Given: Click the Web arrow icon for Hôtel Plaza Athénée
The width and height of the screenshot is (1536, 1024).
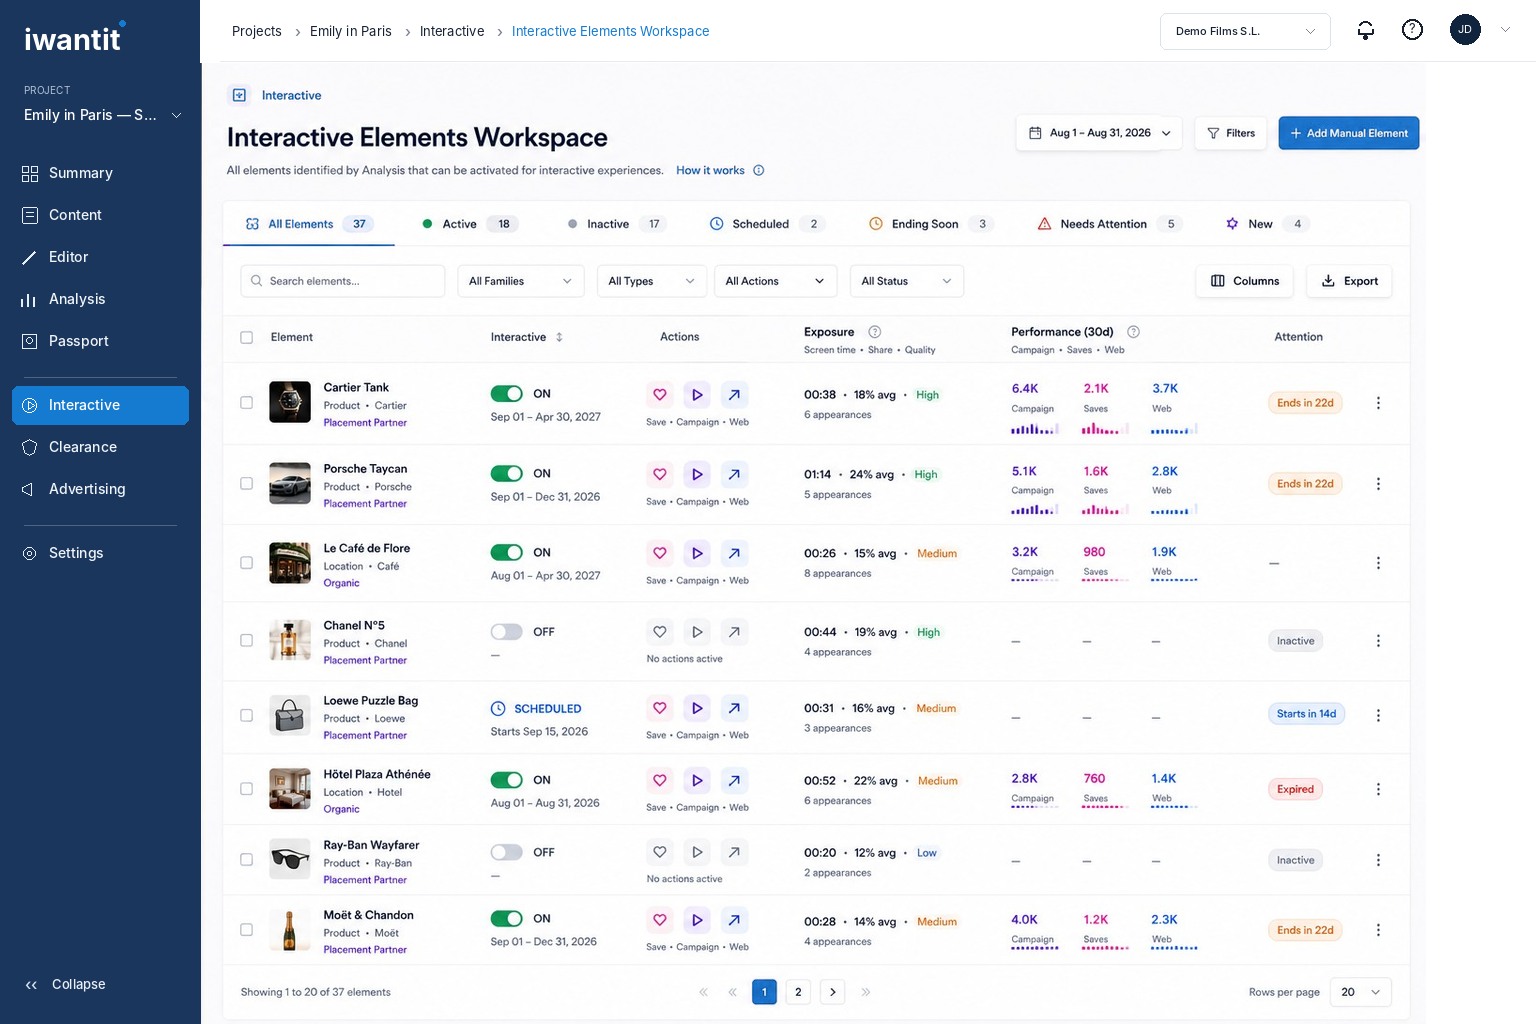Looking at the screenshot, I should (734, 780).
